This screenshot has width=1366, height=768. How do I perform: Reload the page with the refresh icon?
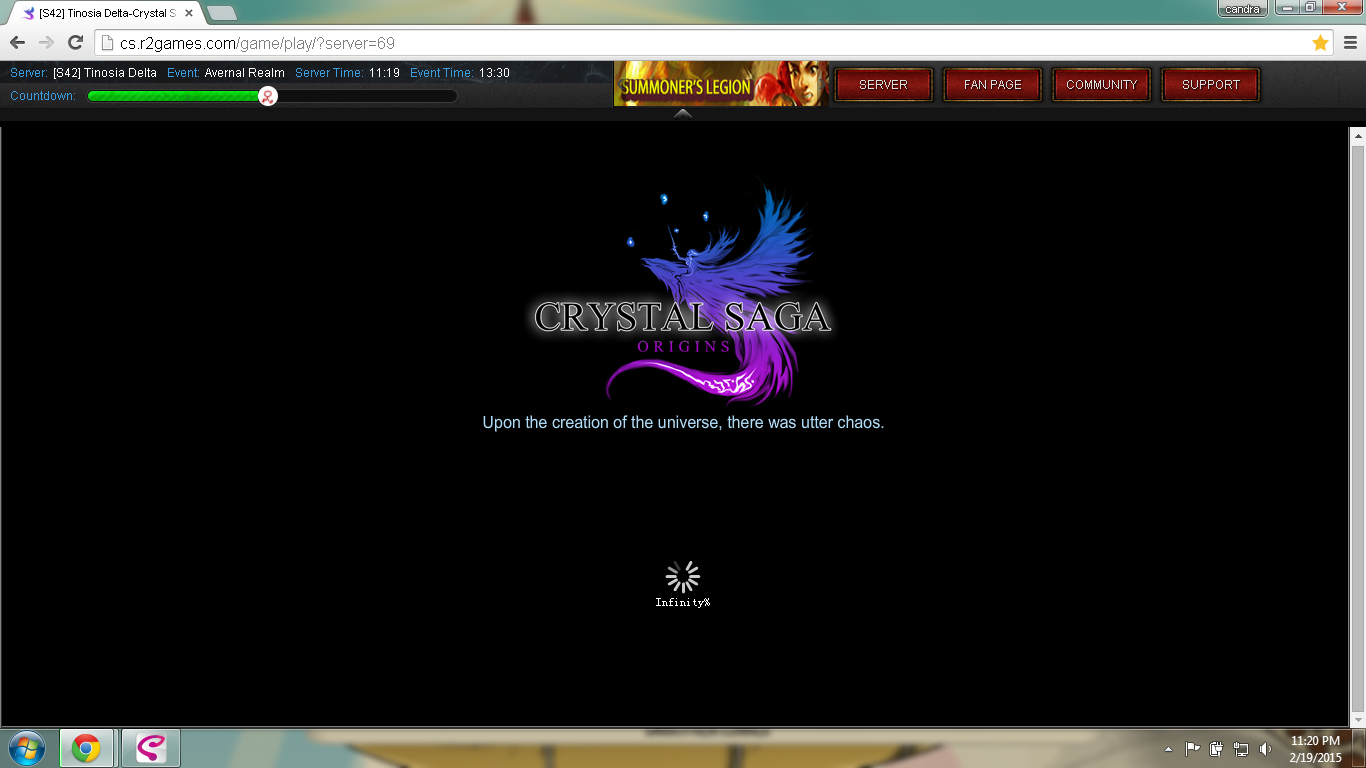click(75, 43)
